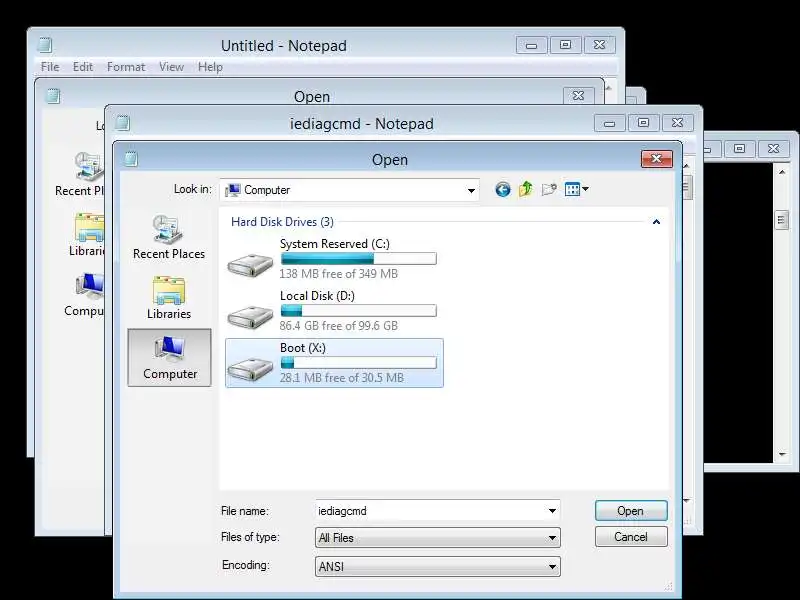800x600 pixels.
Task: Click the Open button
Action: (x=631, y=511)
